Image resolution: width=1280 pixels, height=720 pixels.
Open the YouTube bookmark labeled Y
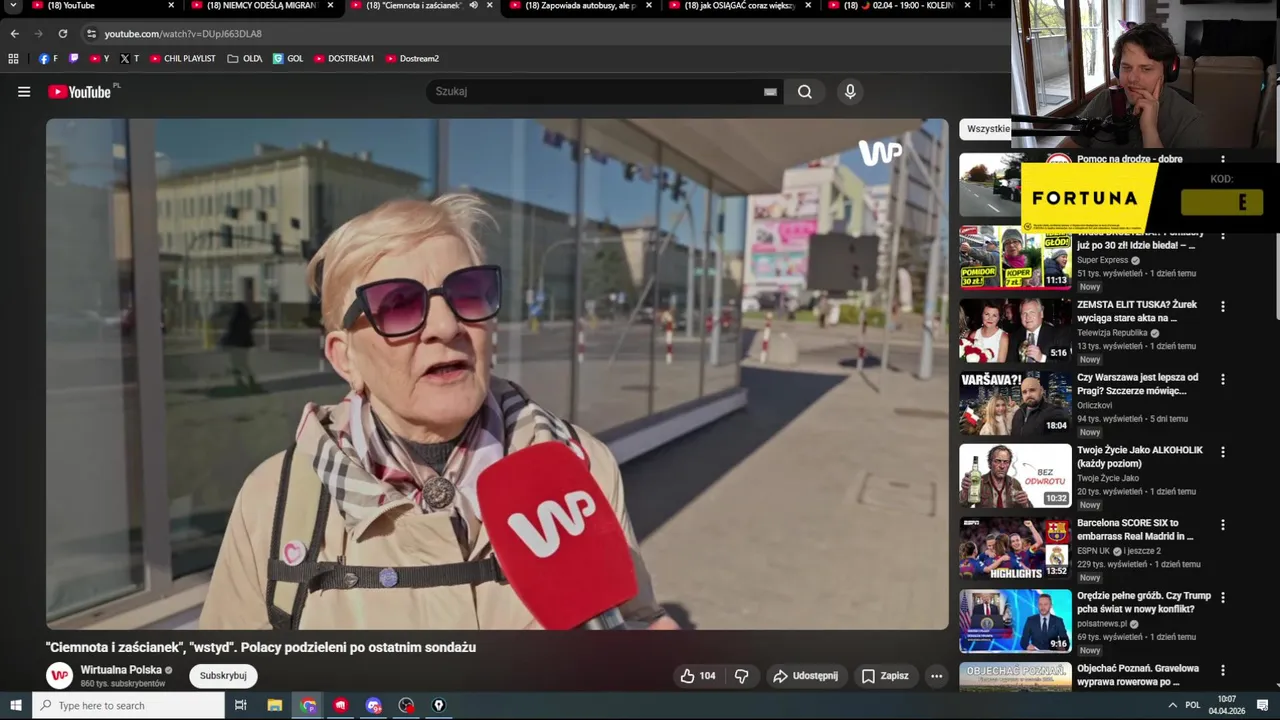(x=99, y=59)
